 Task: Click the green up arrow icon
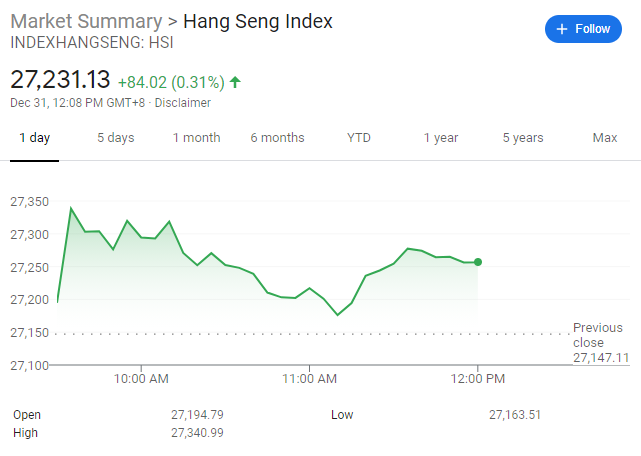pyautogui.click(x=235, y=82)
